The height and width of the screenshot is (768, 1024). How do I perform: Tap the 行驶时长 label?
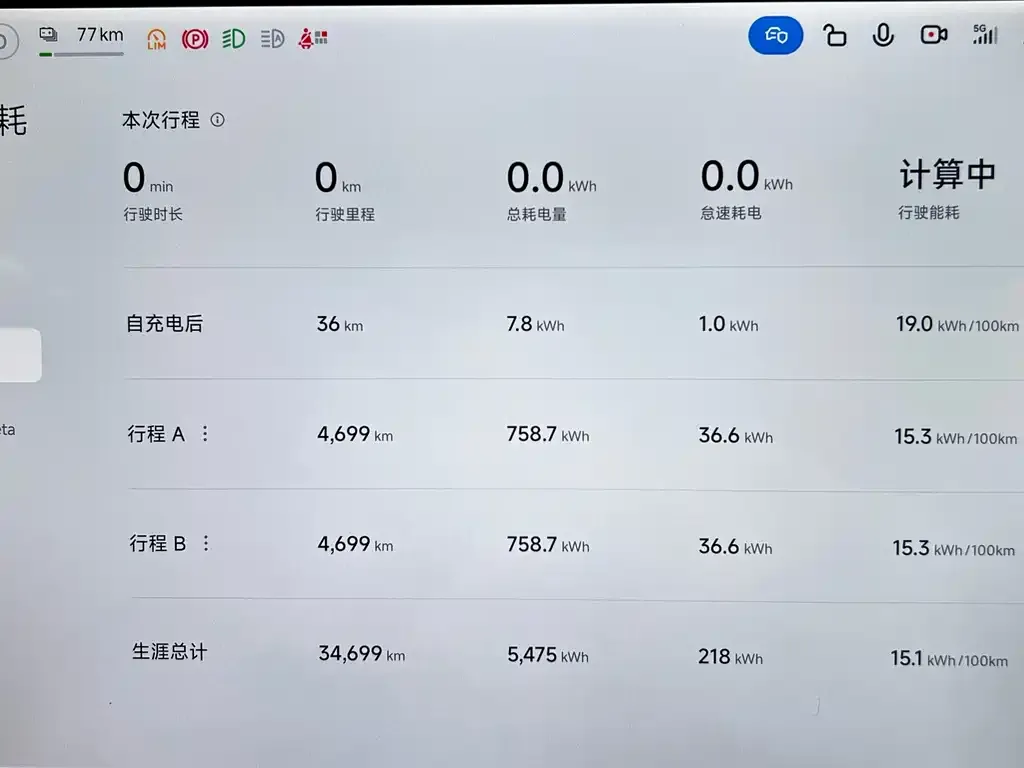coord(153,214)
